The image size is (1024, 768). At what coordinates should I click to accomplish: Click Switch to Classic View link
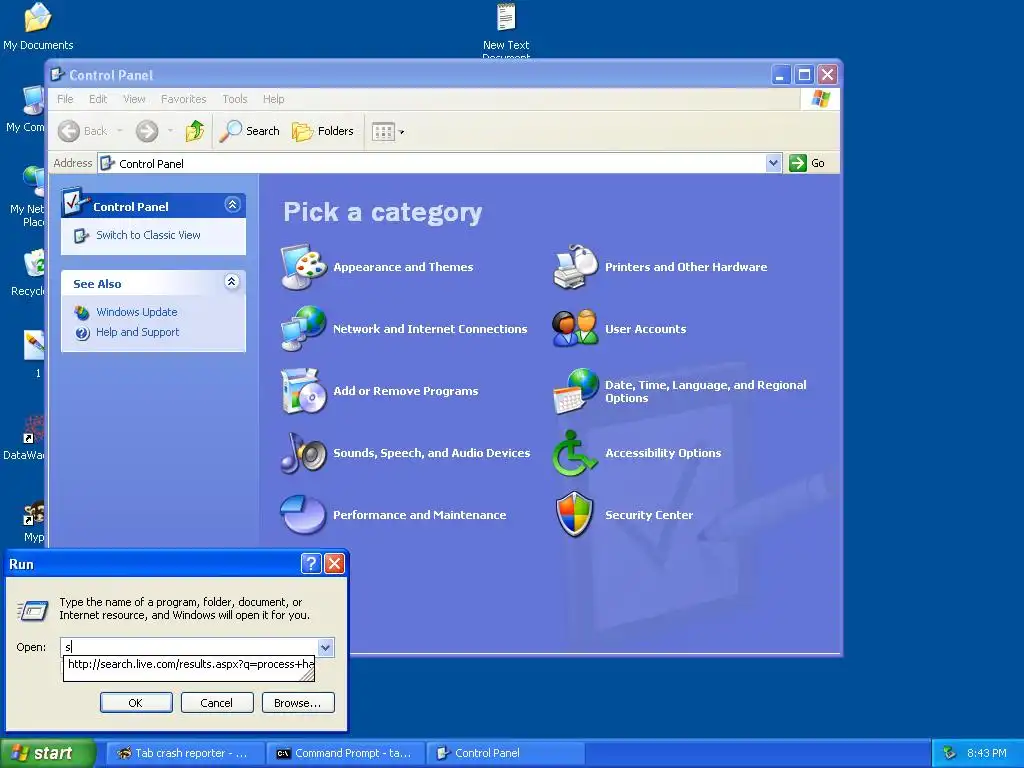tap(148, 235)
